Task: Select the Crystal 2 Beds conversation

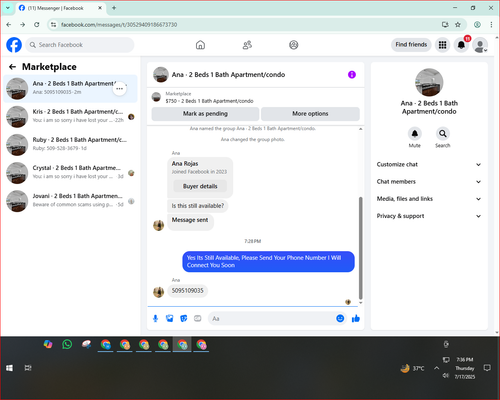Action: click(70, 173)
